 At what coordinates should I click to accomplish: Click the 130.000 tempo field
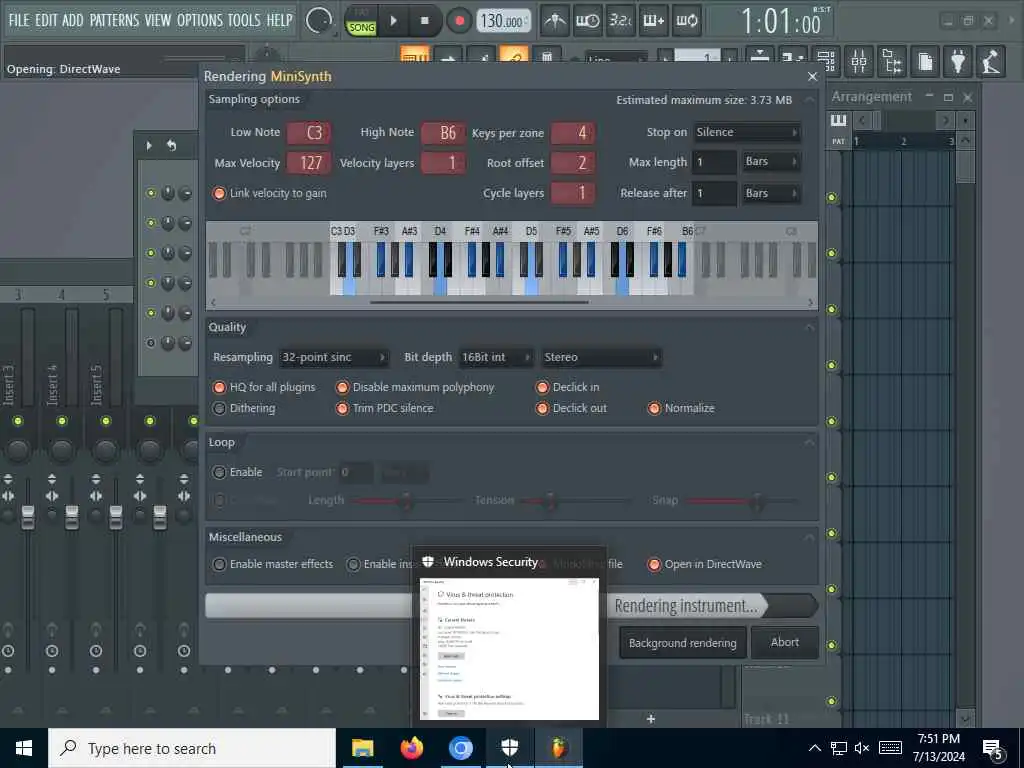click(502, 21)
